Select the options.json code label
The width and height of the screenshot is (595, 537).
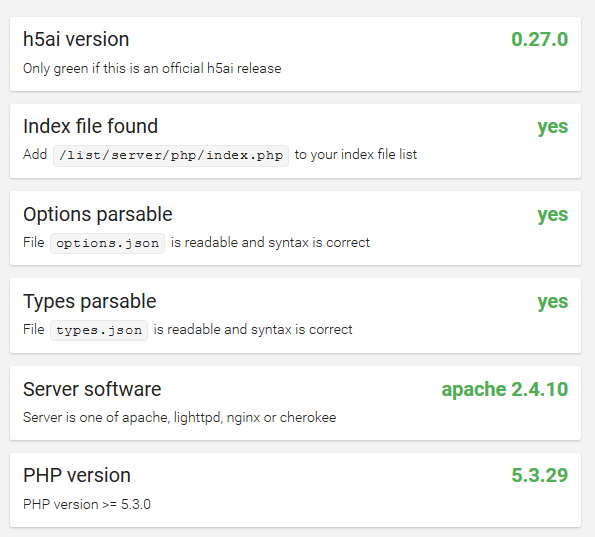(107, 243)
